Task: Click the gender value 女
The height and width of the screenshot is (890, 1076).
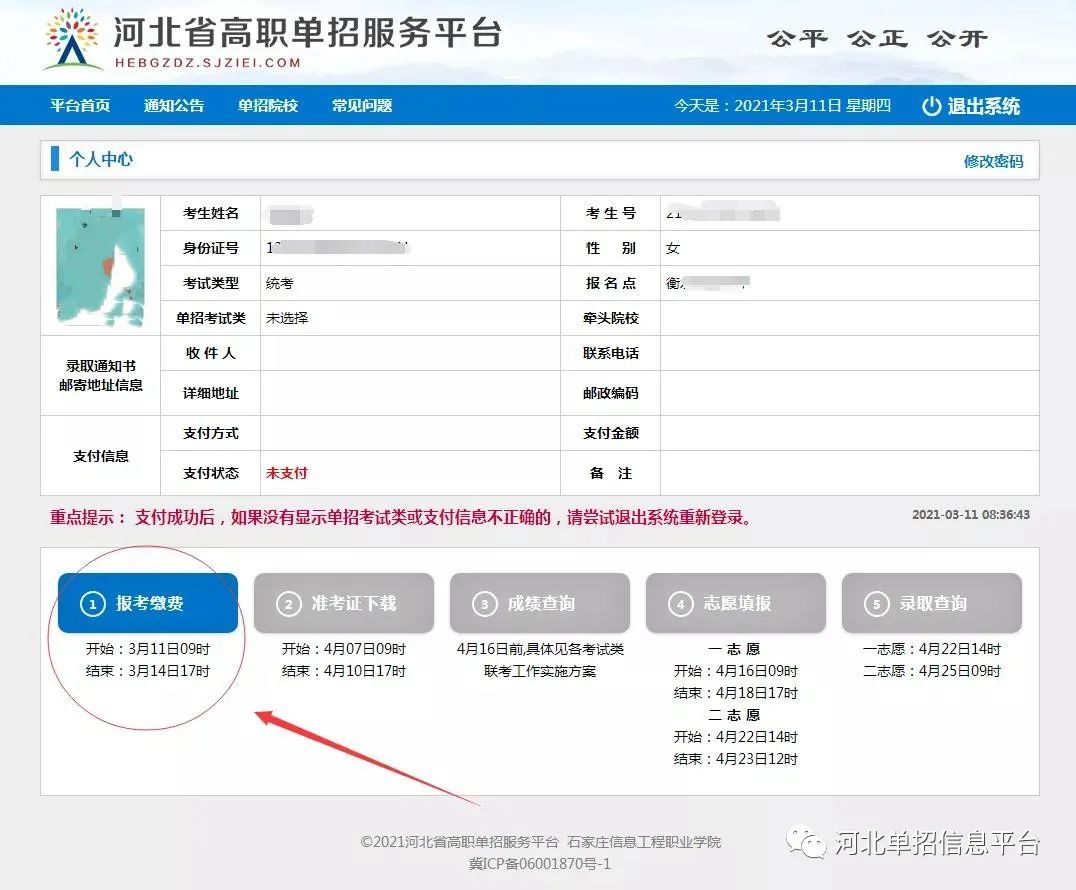Action: 672,248
